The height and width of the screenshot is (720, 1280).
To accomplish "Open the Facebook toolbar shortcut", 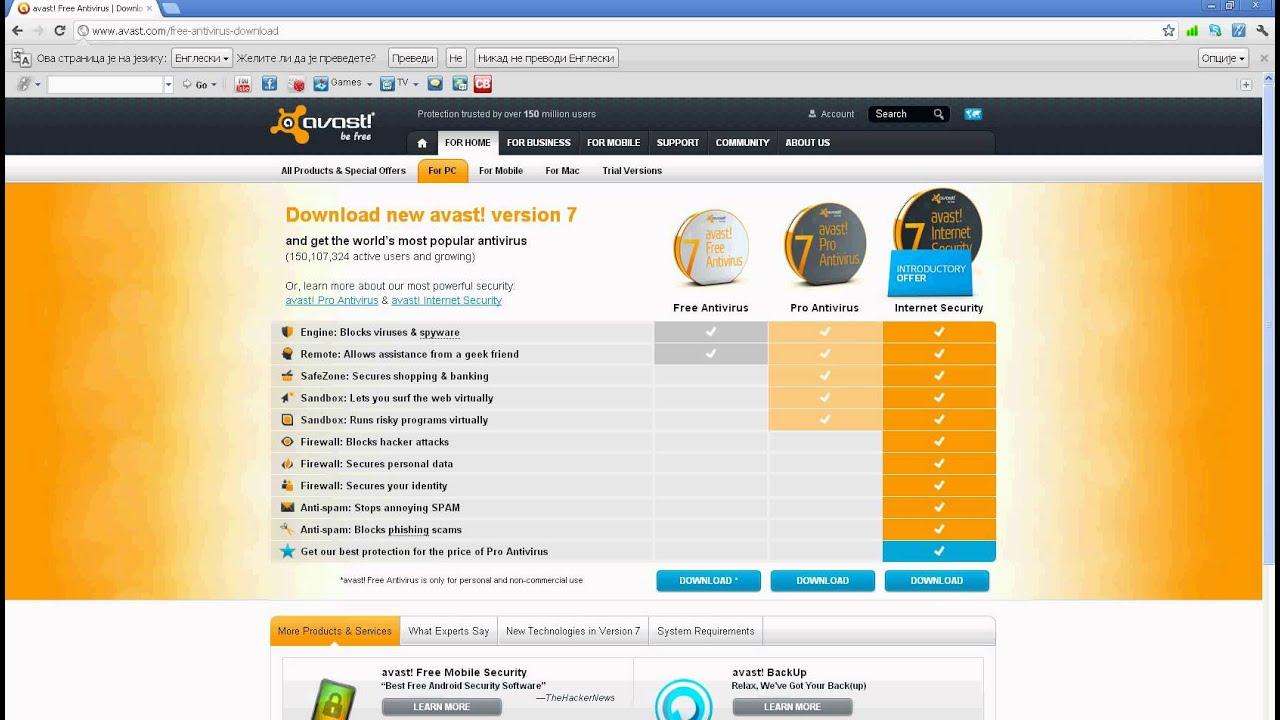I will [x=269, y=84].
